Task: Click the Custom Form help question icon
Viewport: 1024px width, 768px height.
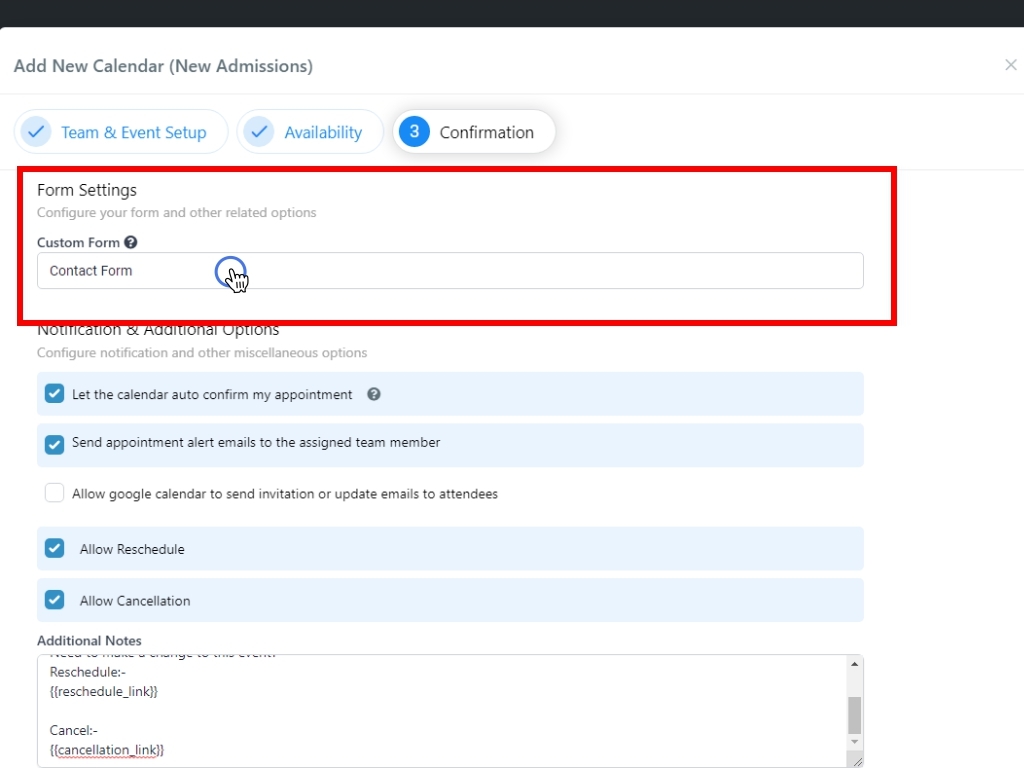Action: 131,242
